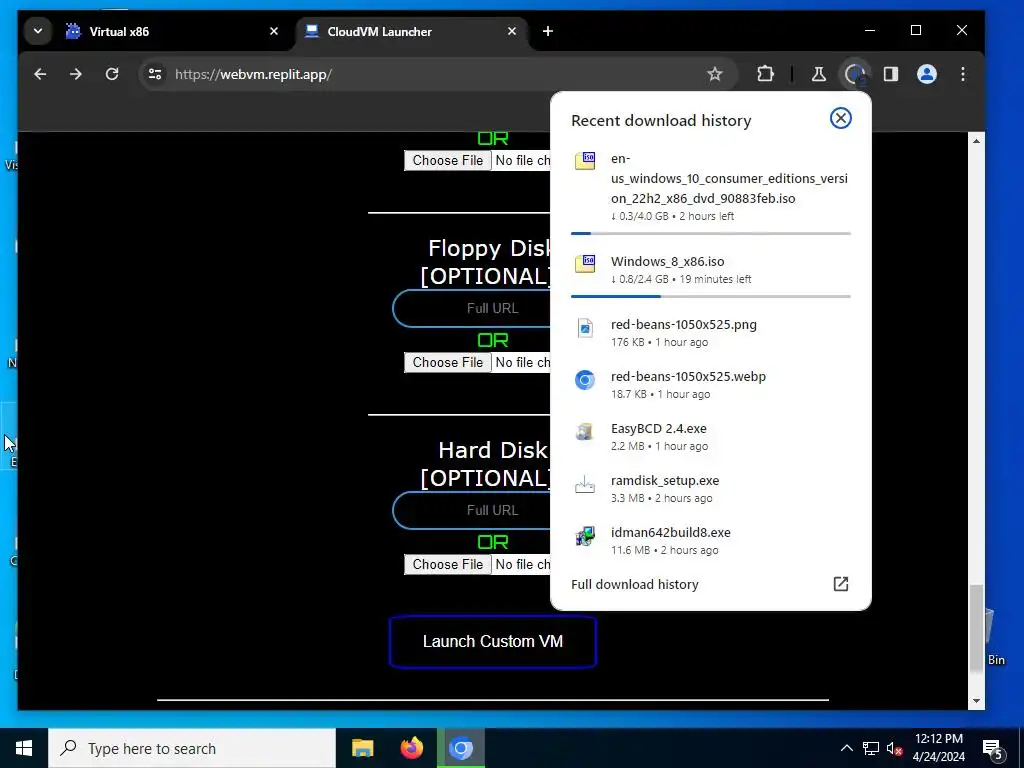Toggle the browser side panel icon
Viewport: 1024px width, 768px height.
[891, 74]
